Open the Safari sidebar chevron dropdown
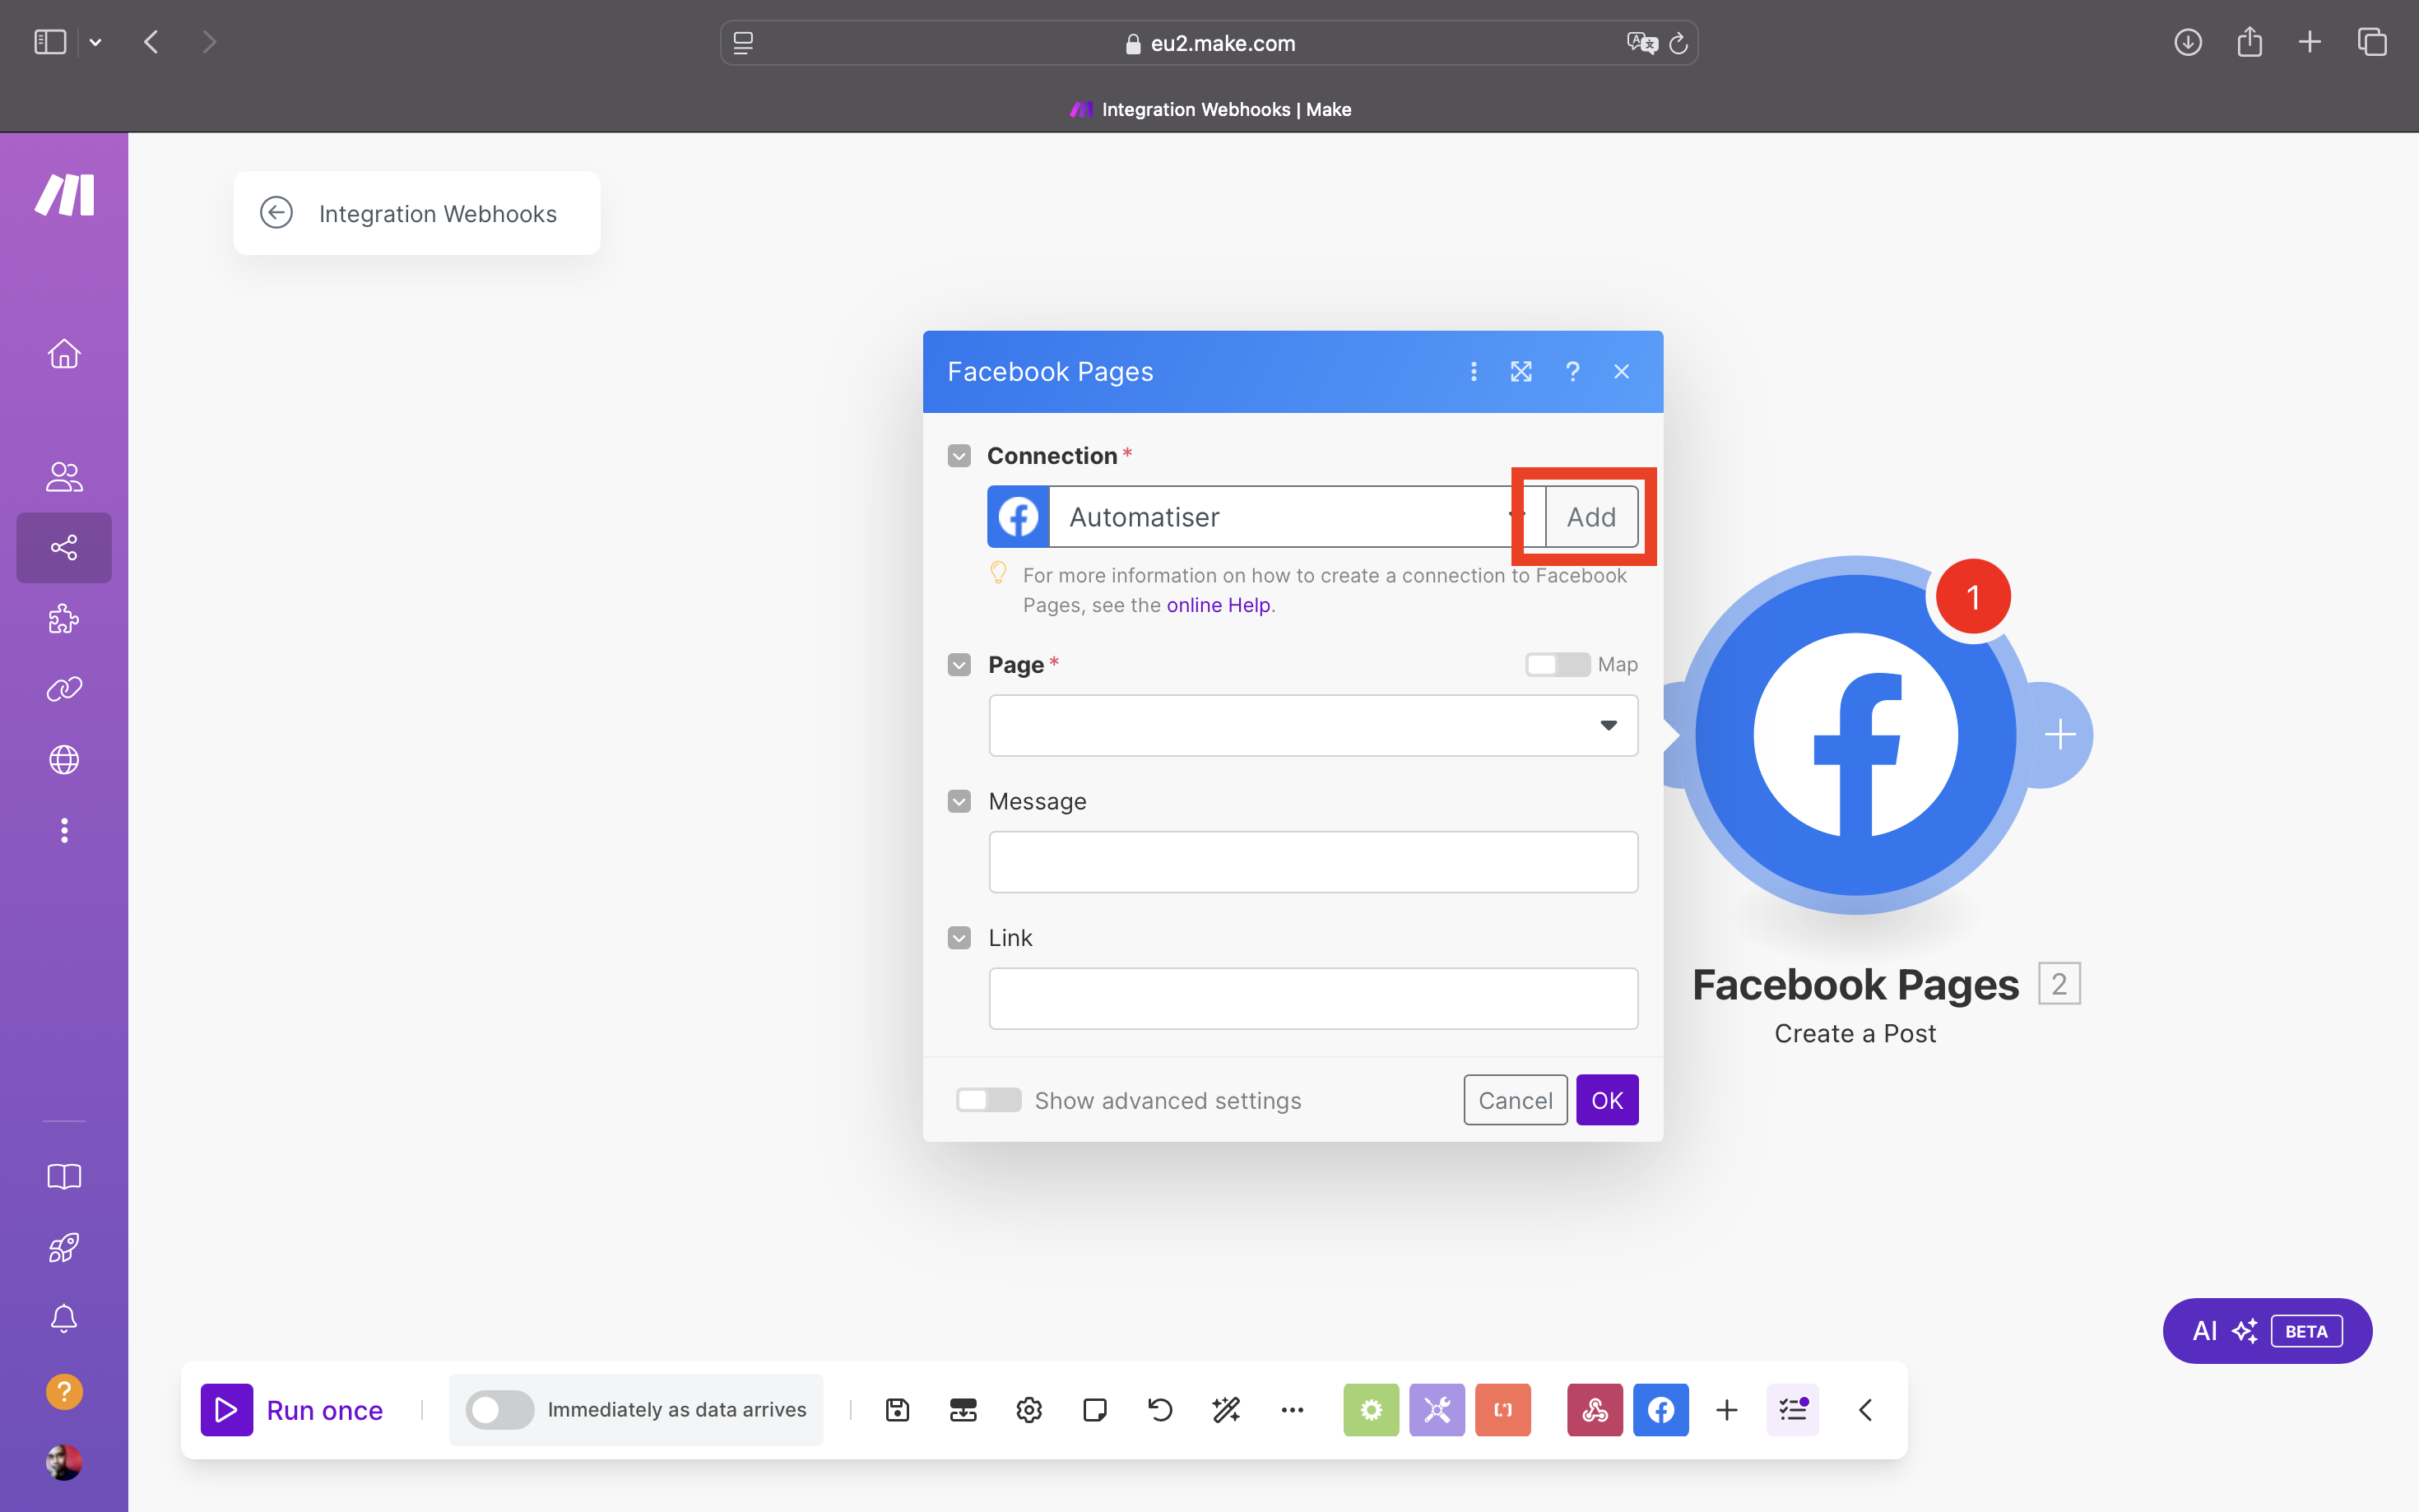2419x1512 pixels. point(95,42)
